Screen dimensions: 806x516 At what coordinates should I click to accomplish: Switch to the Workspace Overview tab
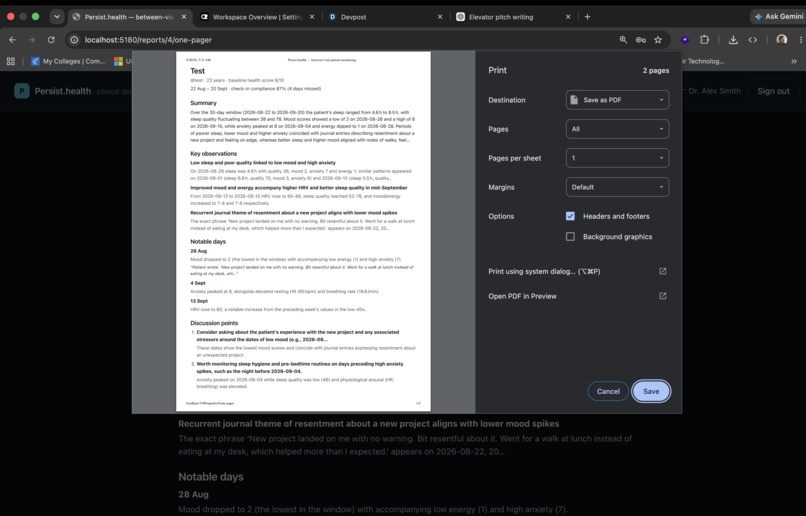(257, 17)
